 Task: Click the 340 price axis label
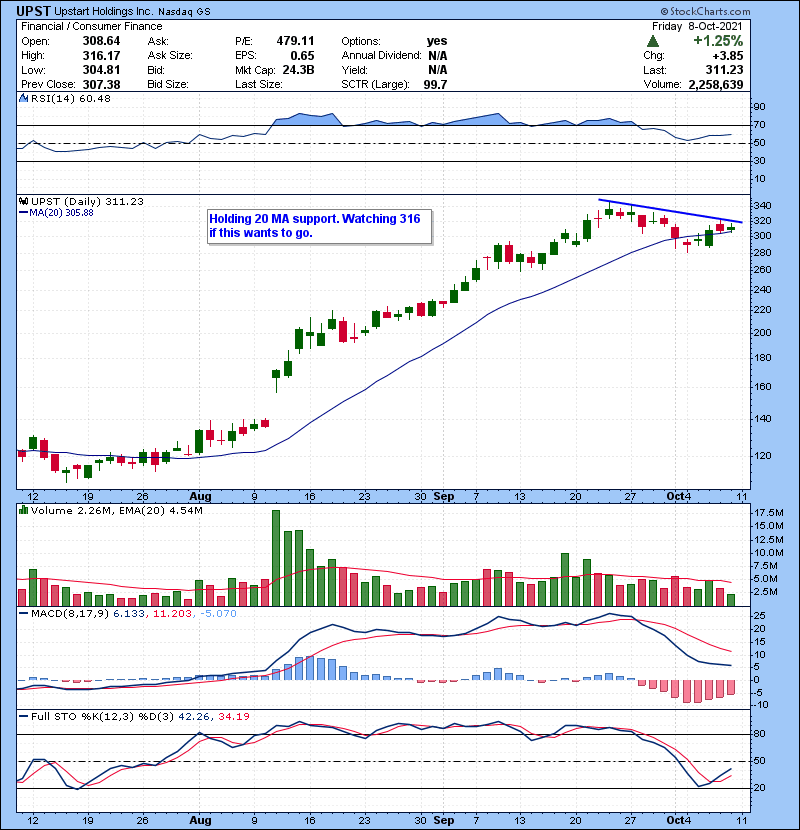tap(763, 206)
